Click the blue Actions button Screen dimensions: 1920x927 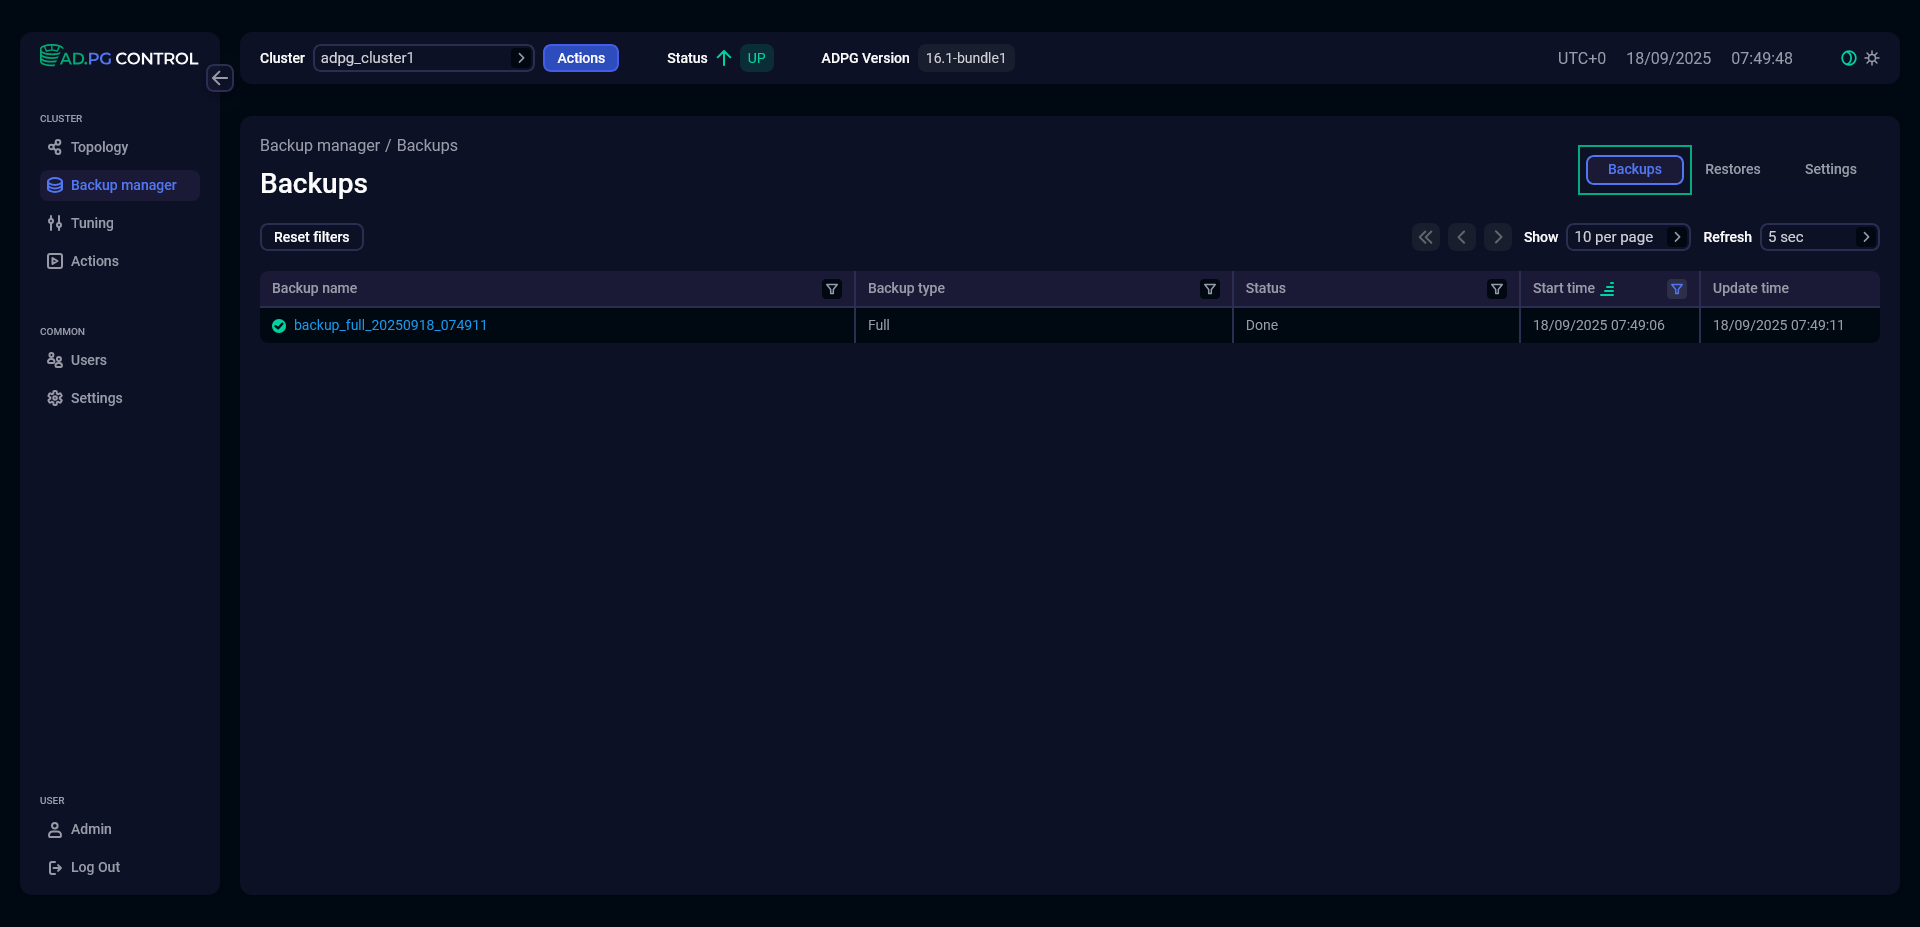[580, 58]
